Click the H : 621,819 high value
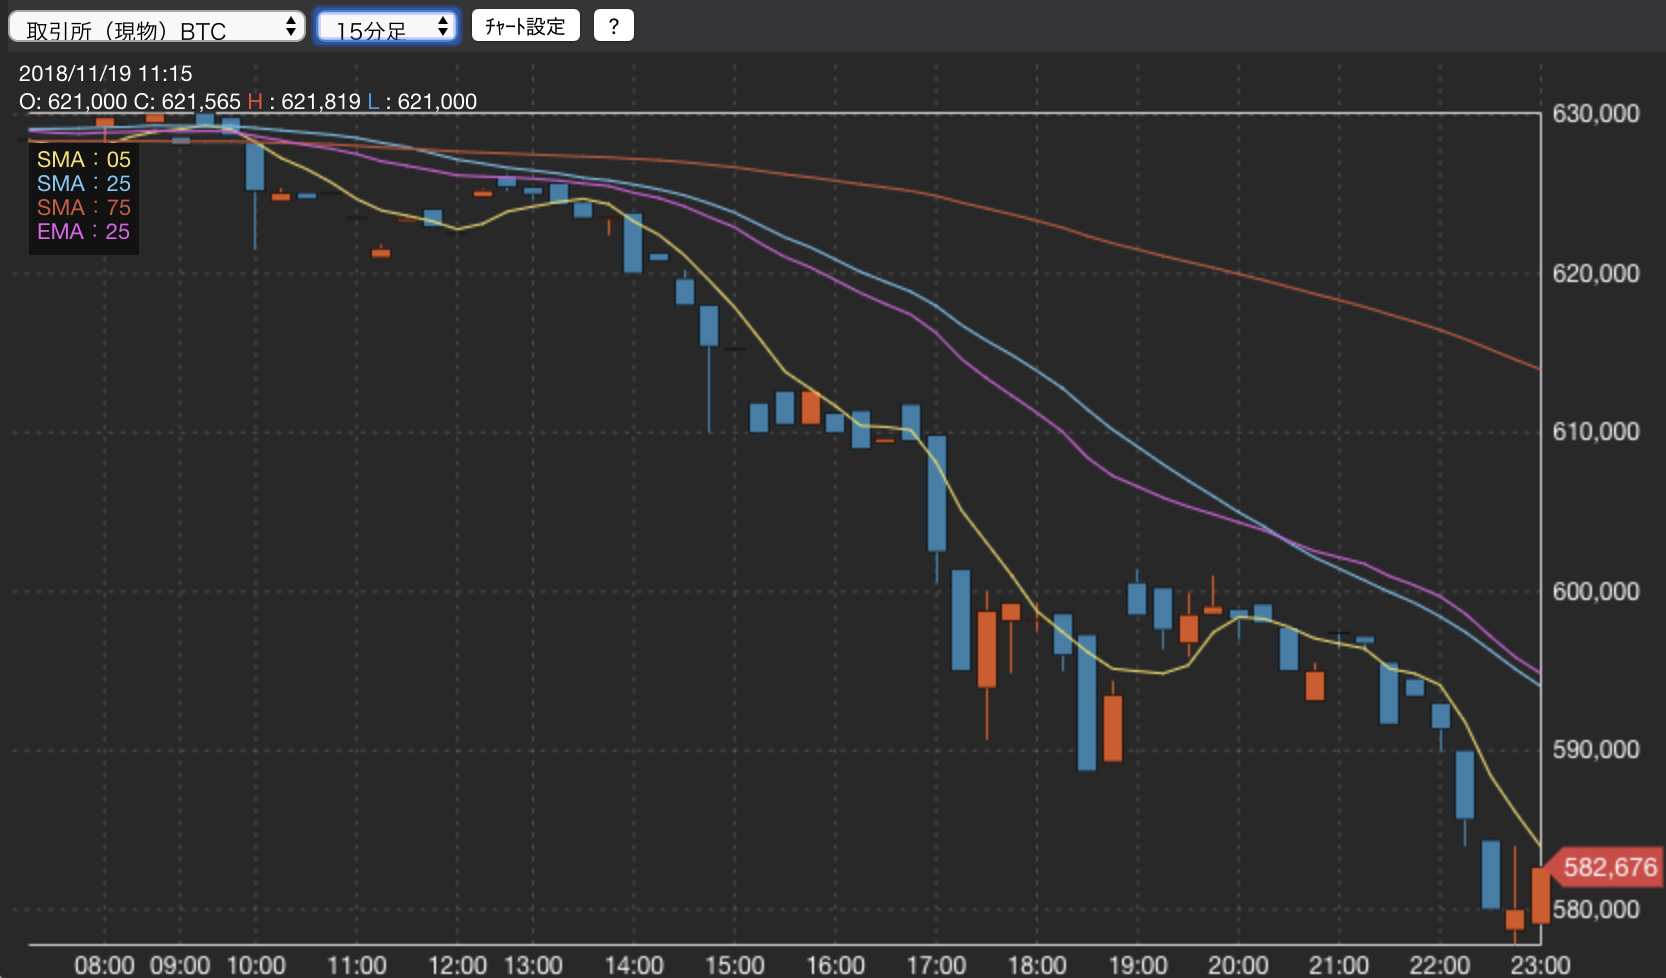This screenshot has height=978, width=1666. click(x=304, y=102)
